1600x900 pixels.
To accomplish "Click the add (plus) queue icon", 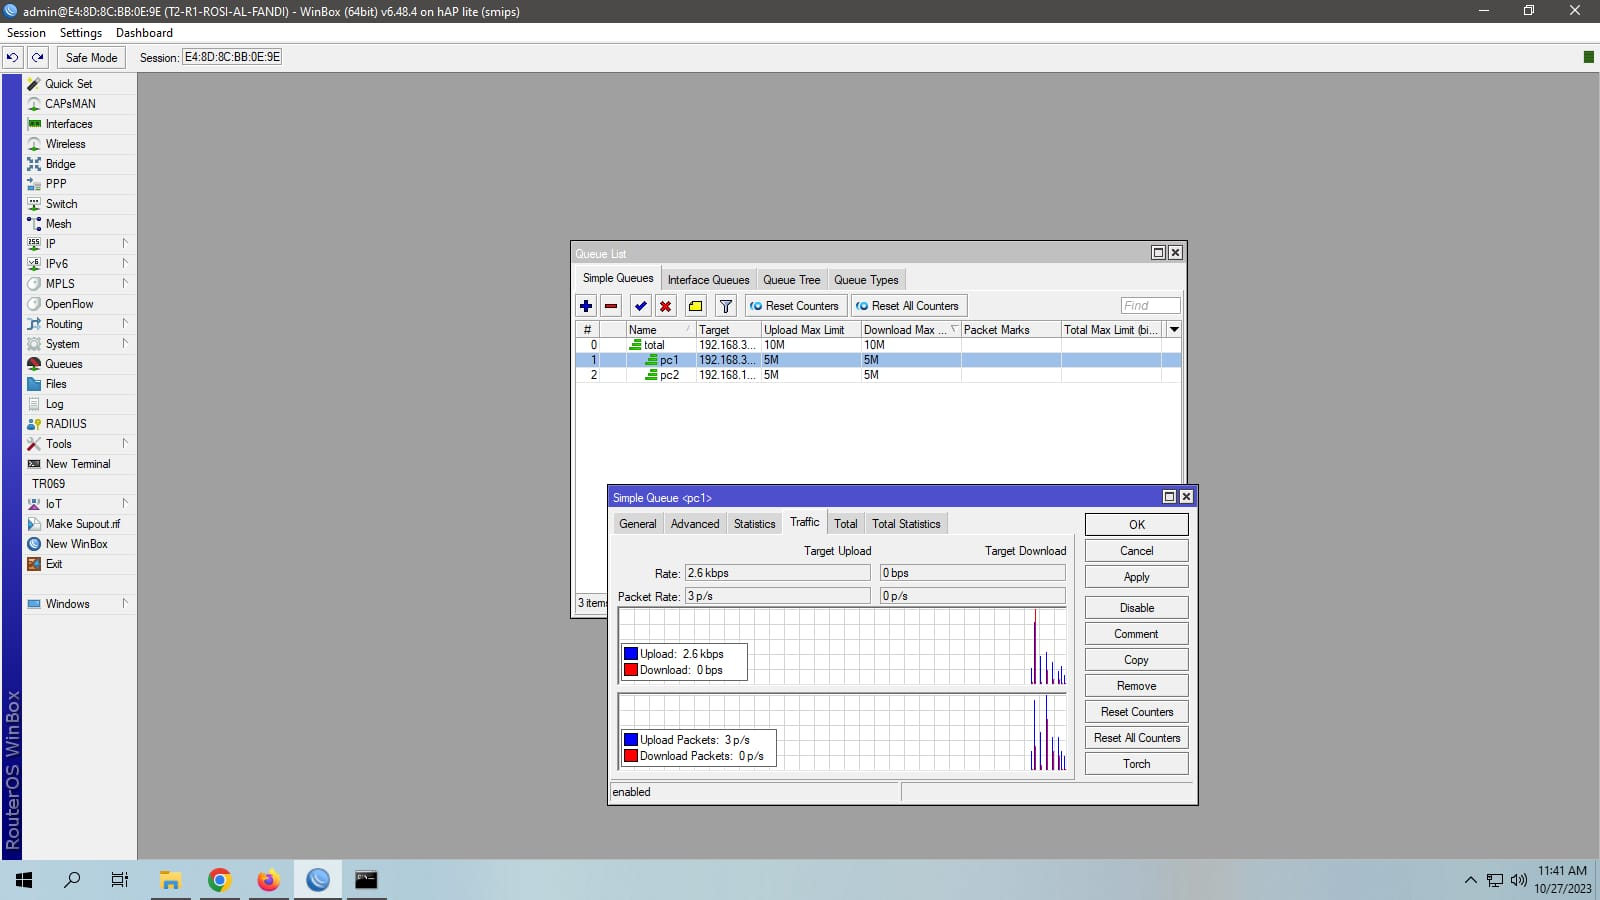I will point(586,306).
